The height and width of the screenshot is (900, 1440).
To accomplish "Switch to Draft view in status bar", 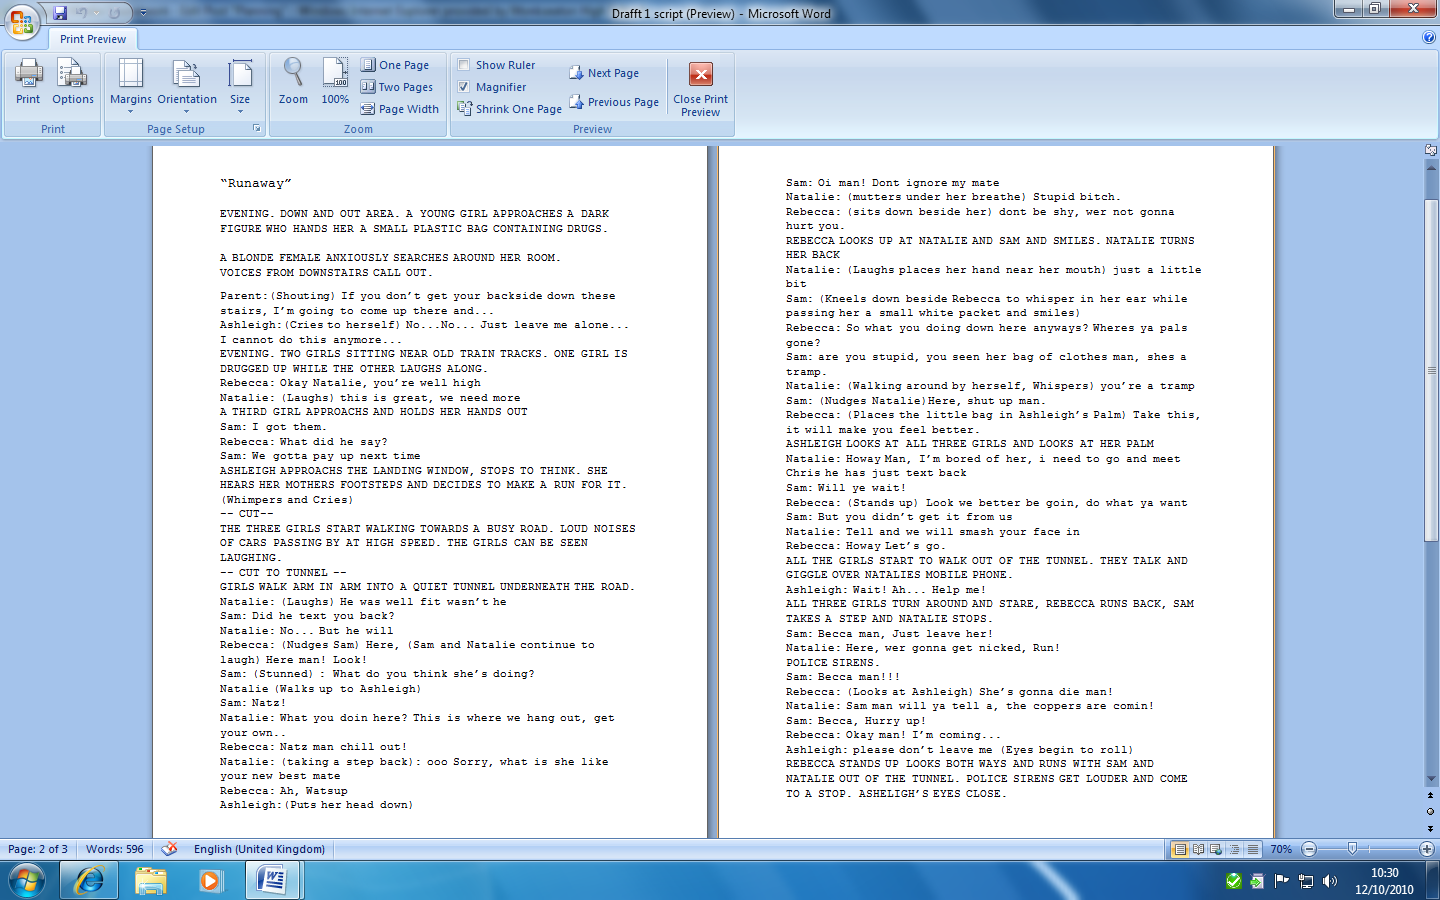I will coord(1252,849).
